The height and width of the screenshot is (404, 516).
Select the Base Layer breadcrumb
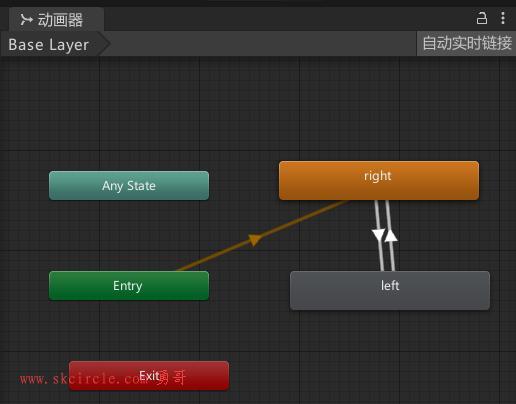[x=49, y=44]
